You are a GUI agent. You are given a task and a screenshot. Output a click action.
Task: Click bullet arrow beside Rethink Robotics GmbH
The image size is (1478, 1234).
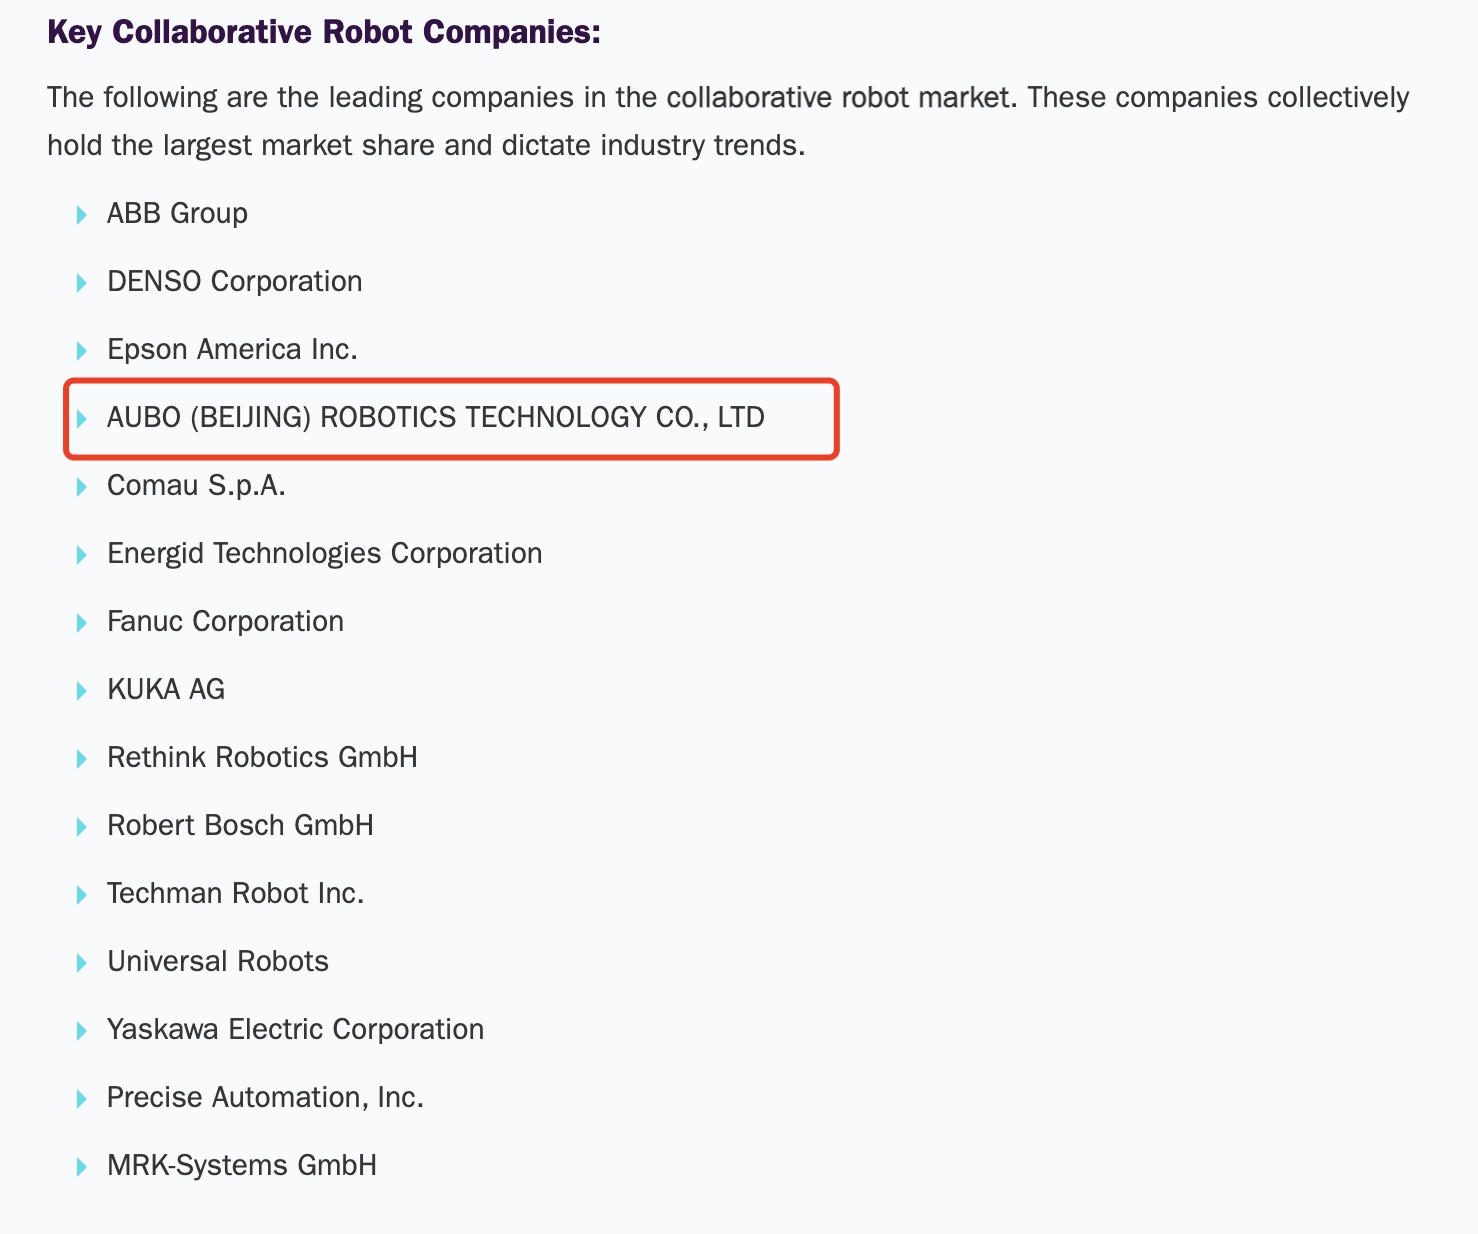click(82, 759)
